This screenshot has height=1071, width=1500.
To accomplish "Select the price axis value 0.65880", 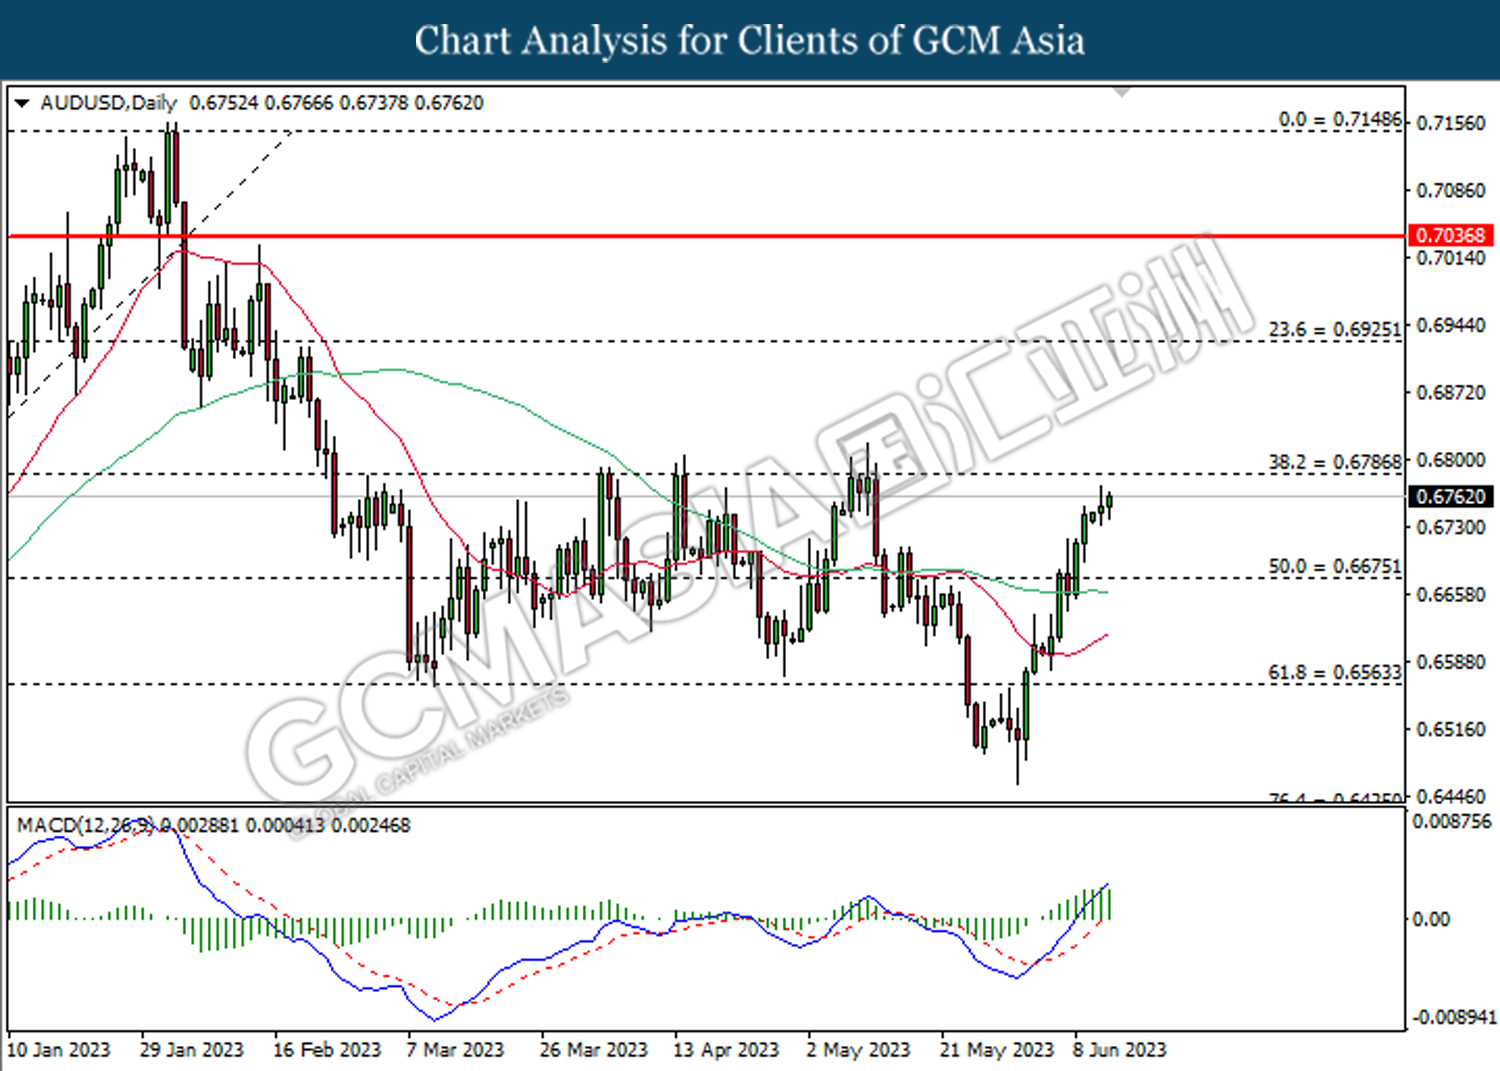I will point(1451,662).
